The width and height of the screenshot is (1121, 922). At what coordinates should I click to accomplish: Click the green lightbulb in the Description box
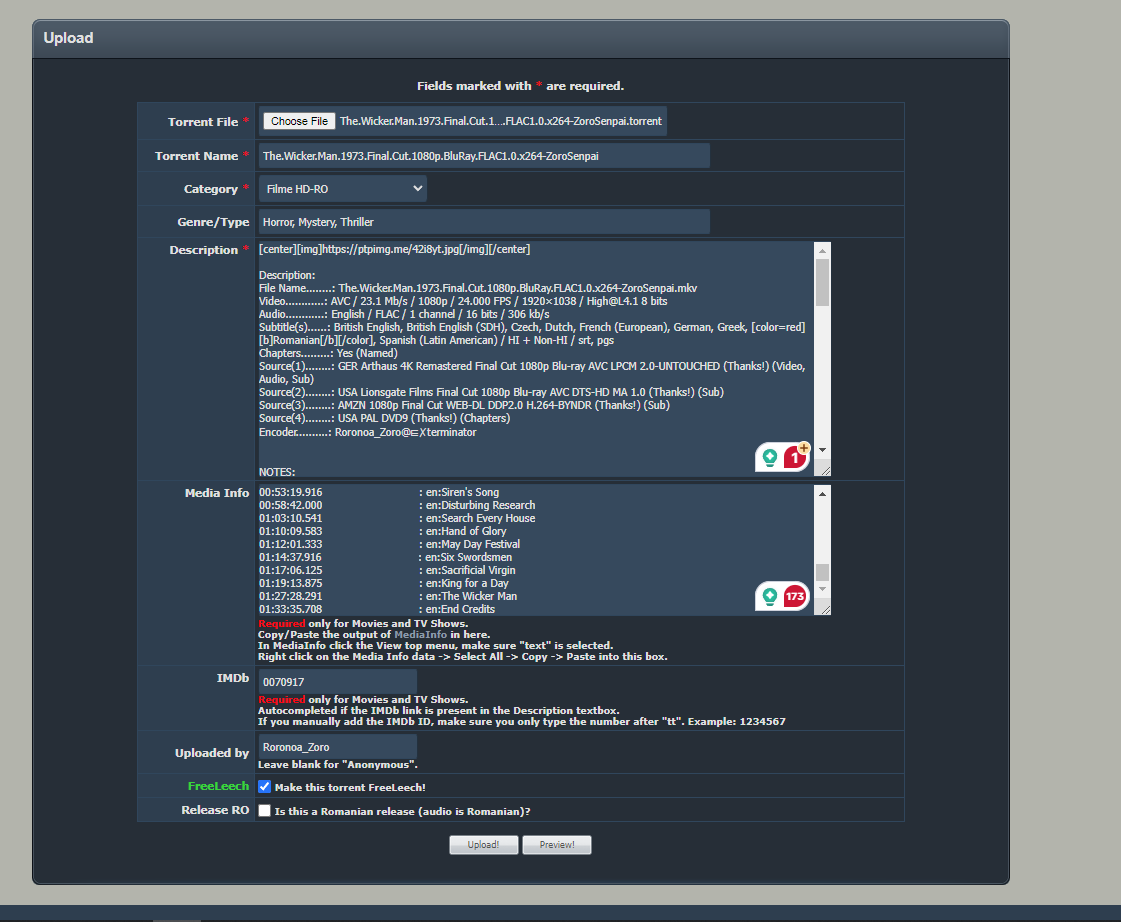coord(770,458)
